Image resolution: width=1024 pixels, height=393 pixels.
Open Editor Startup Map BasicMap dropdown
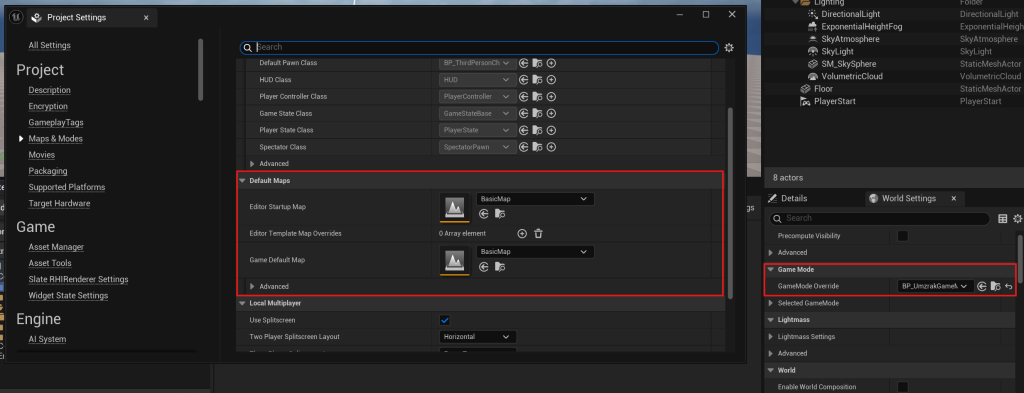point(535,198)
